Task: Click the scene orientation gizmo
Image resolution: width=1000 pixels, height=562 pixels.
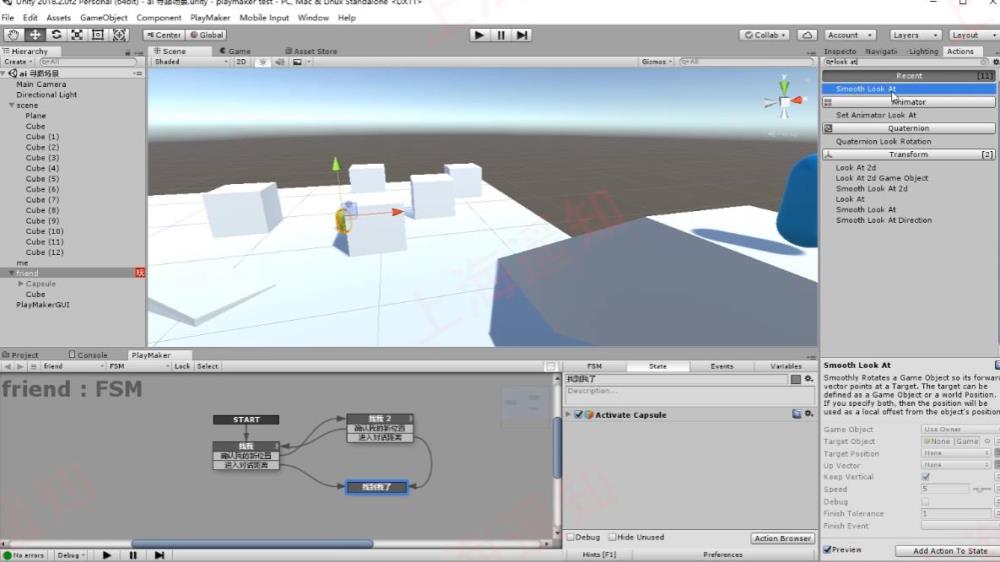Action: tap(784, 100)
